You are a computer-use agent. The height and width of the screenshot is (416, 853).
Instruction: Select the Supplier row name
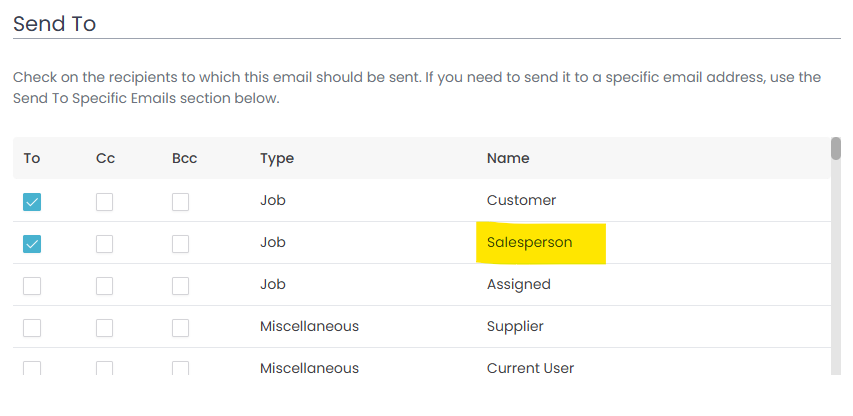point(517,326)
